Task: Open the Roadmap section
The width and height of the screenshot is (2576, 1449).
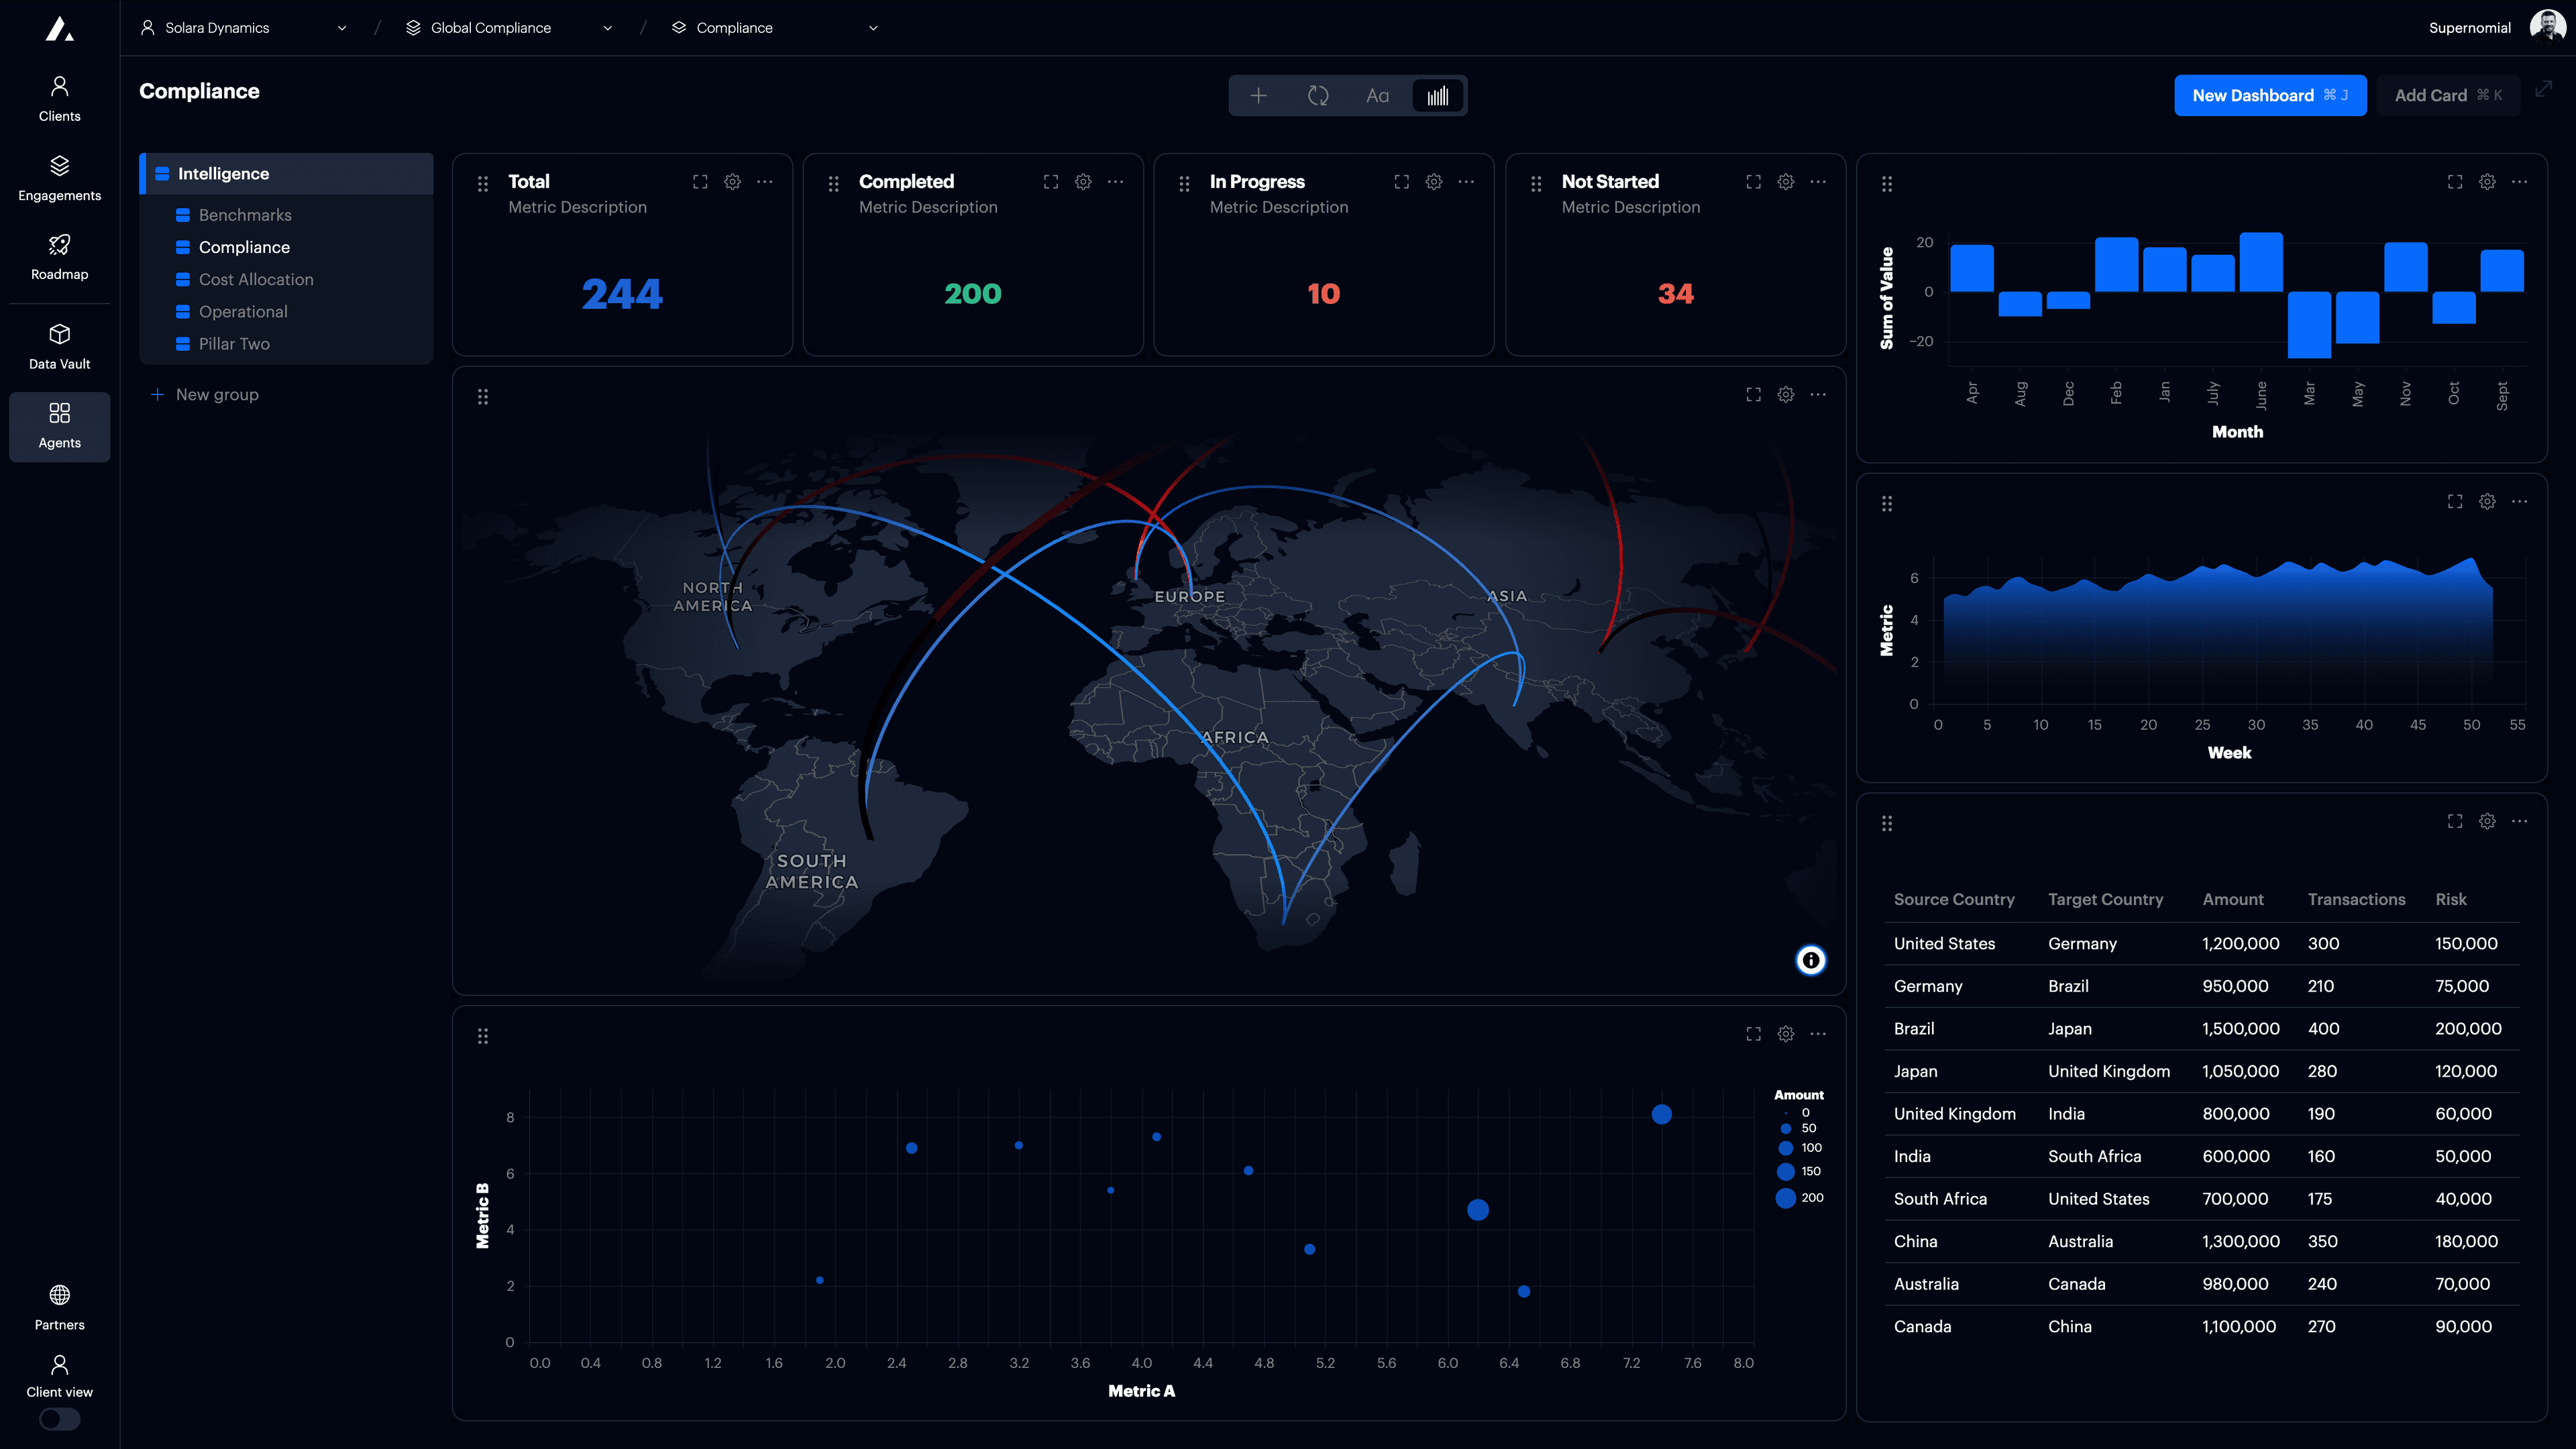Action: pyautogui.click(x=59, y=256)
